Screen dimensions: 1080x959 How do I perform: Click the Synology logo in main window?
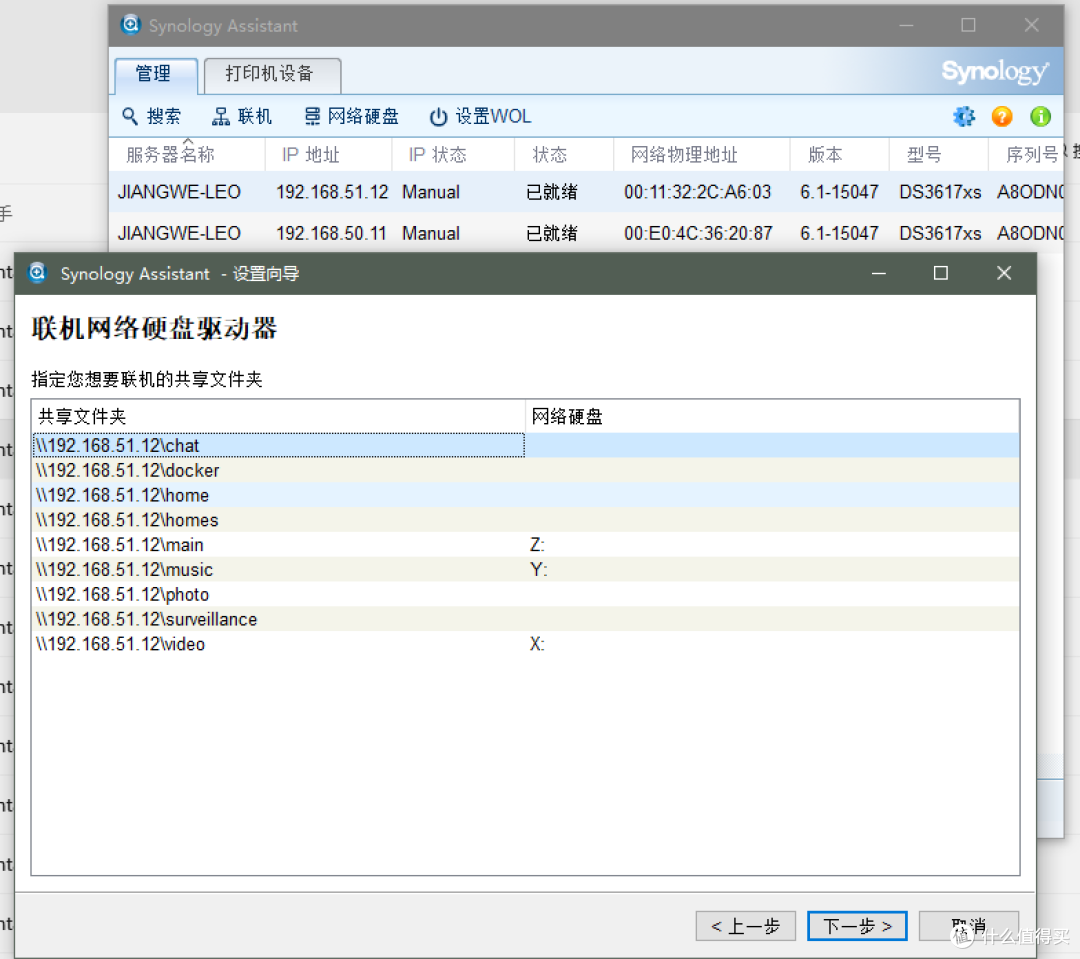[995, 72]
